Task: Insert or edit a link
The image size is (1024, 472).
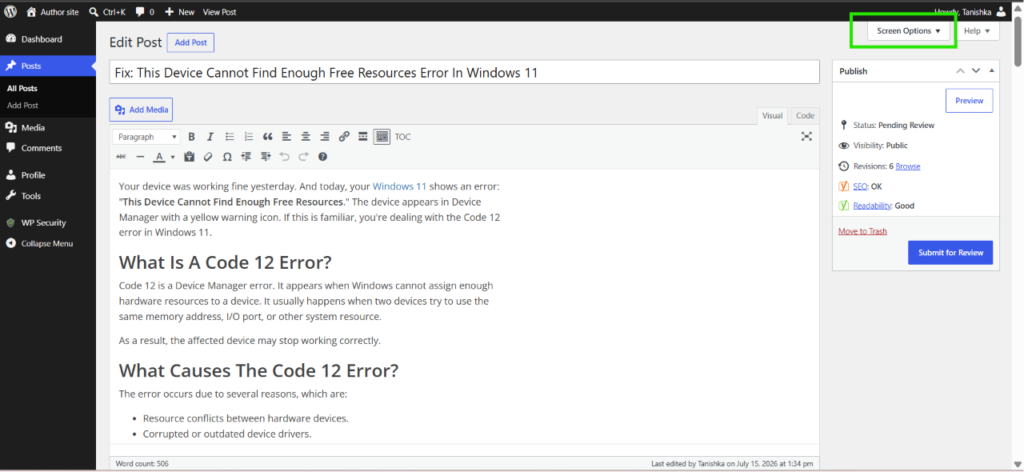Action: click(x=344, y=136)
